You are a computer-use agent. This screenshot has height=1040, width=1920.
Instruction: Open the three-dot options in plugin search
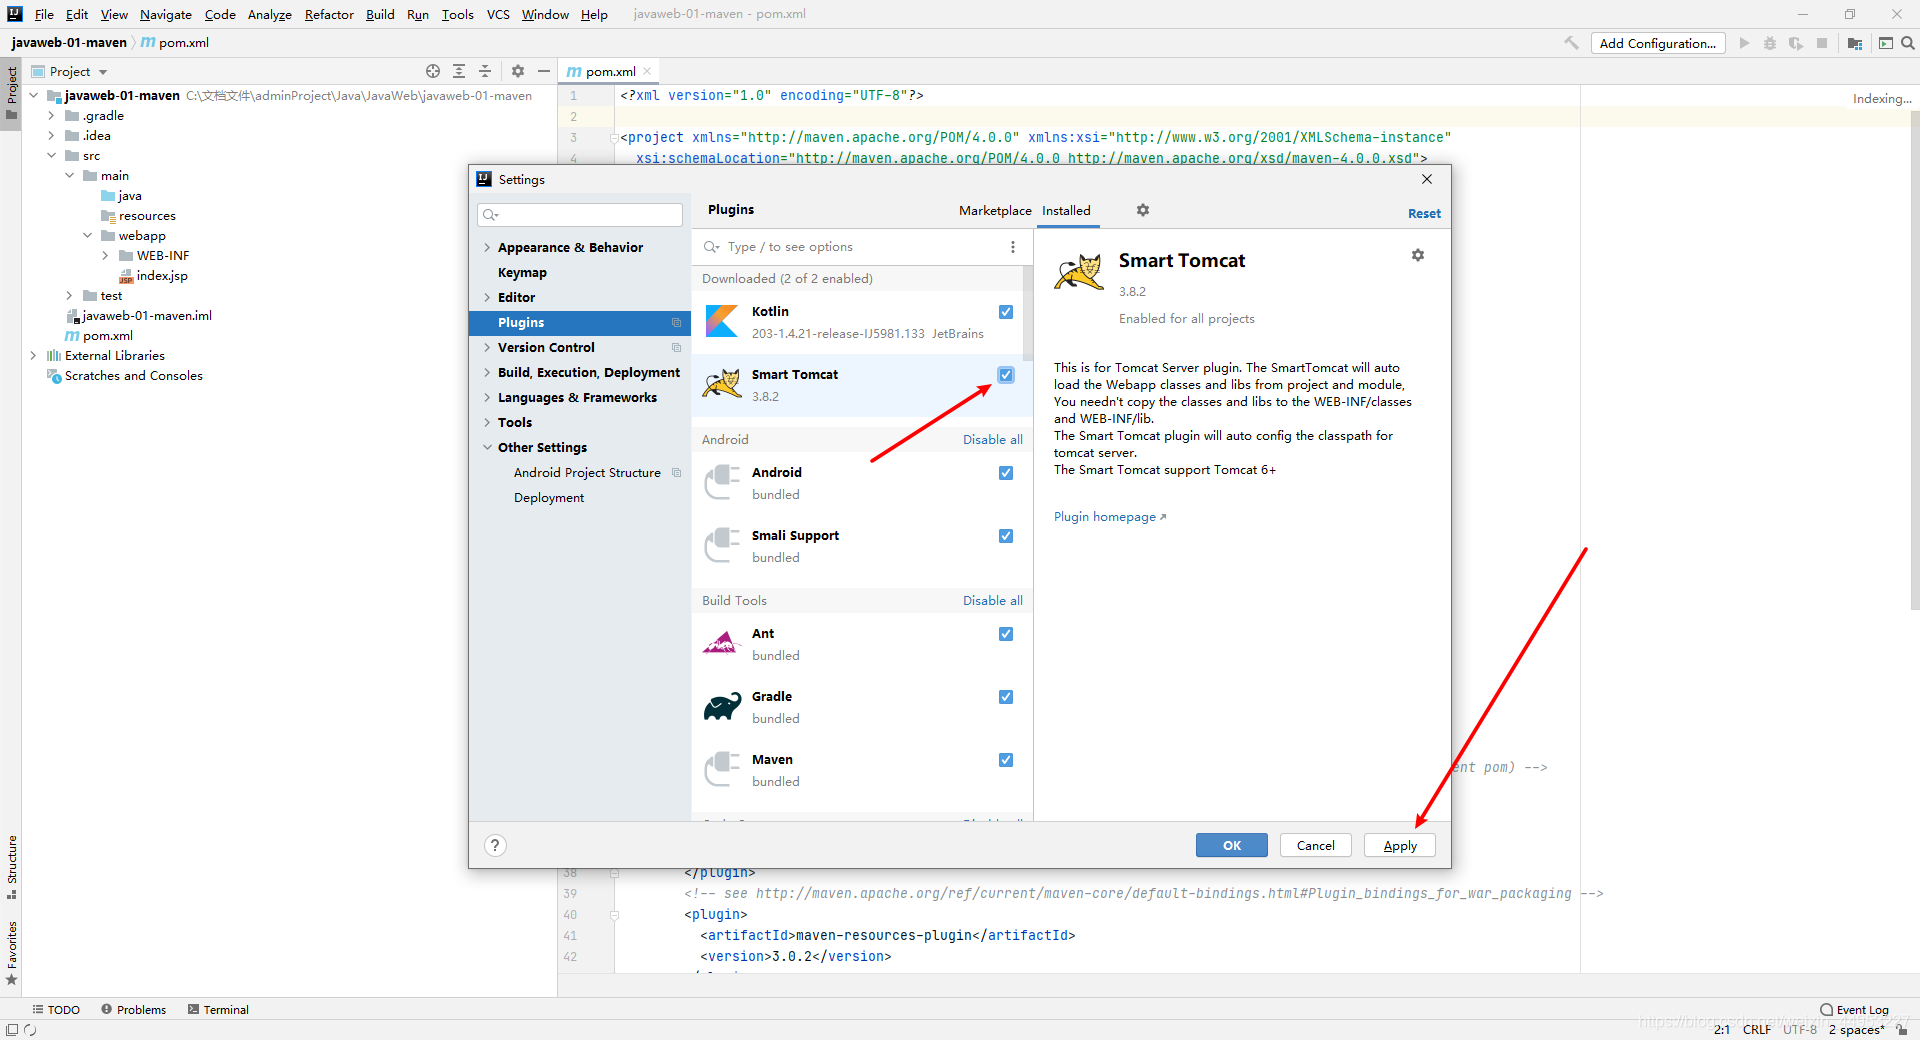pos(1013,247)
